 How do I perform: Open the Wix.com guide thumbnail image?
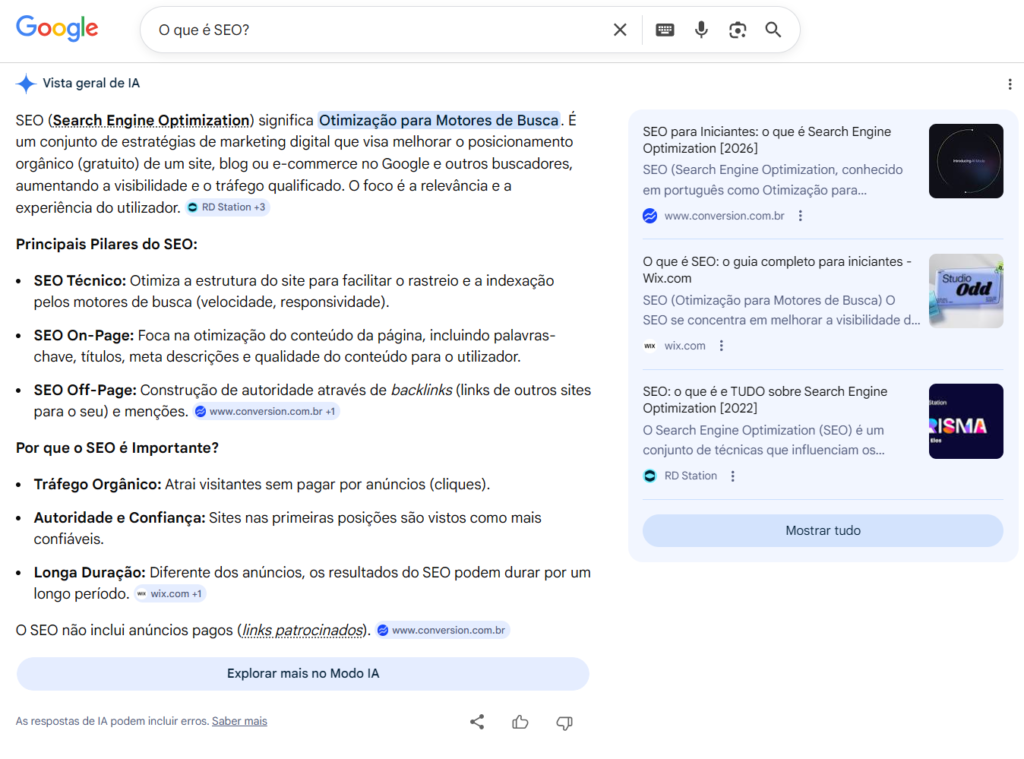(x=965, y=291)
